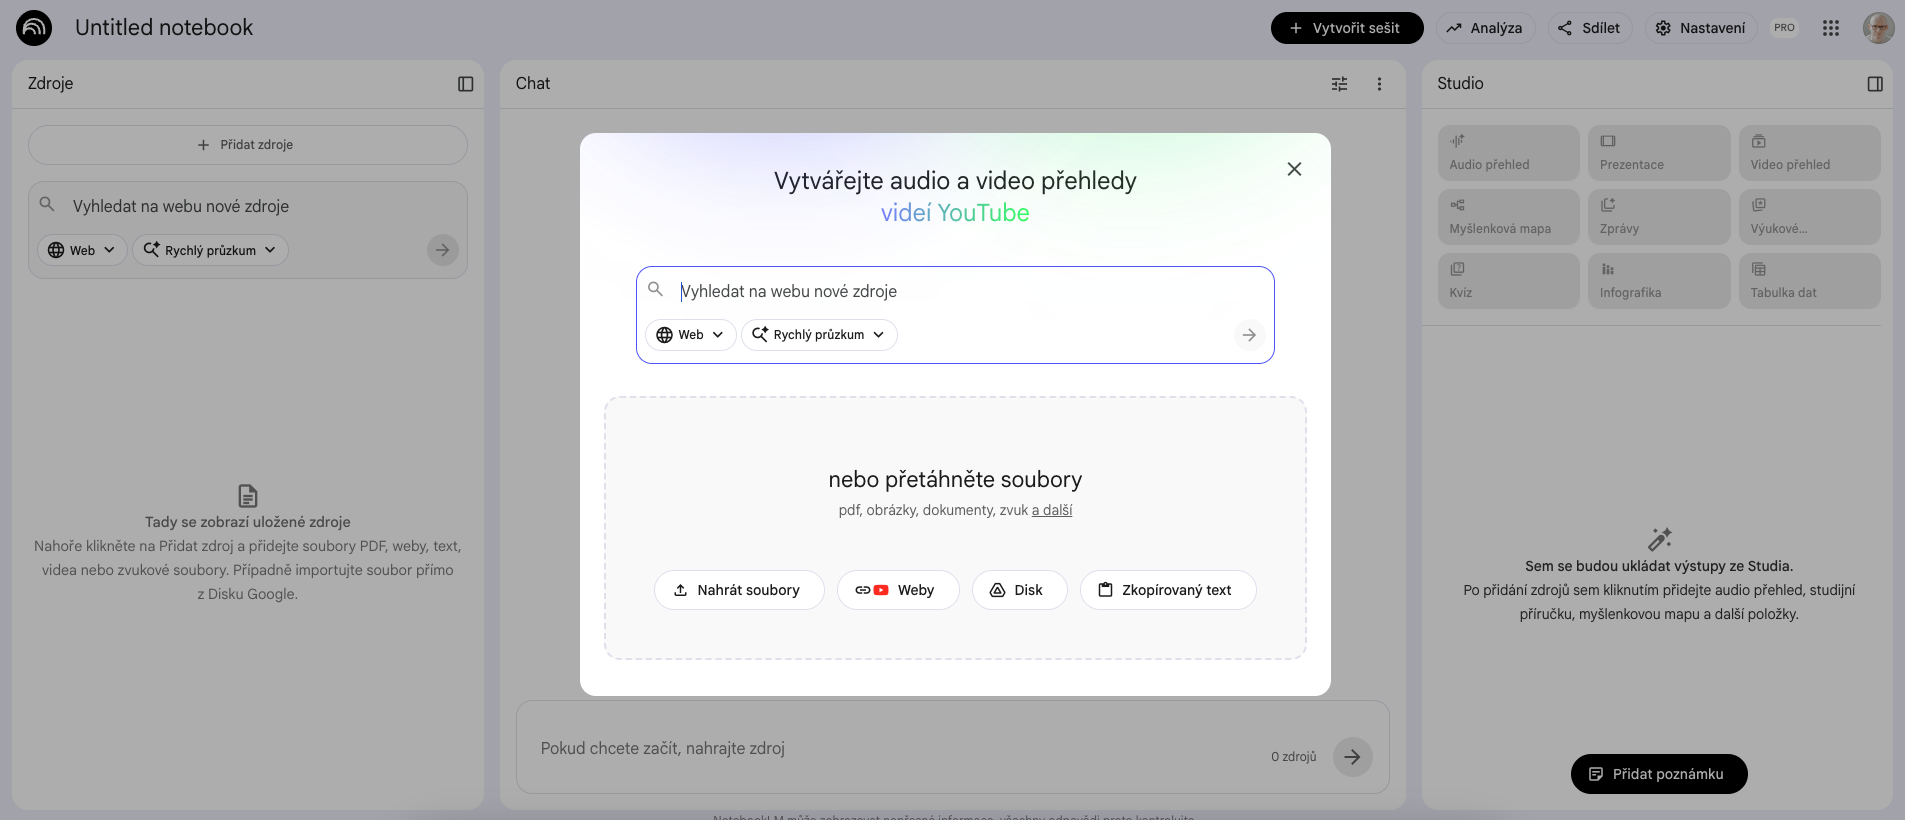
Task: Select Kvíz tile
Action: 1509,281
